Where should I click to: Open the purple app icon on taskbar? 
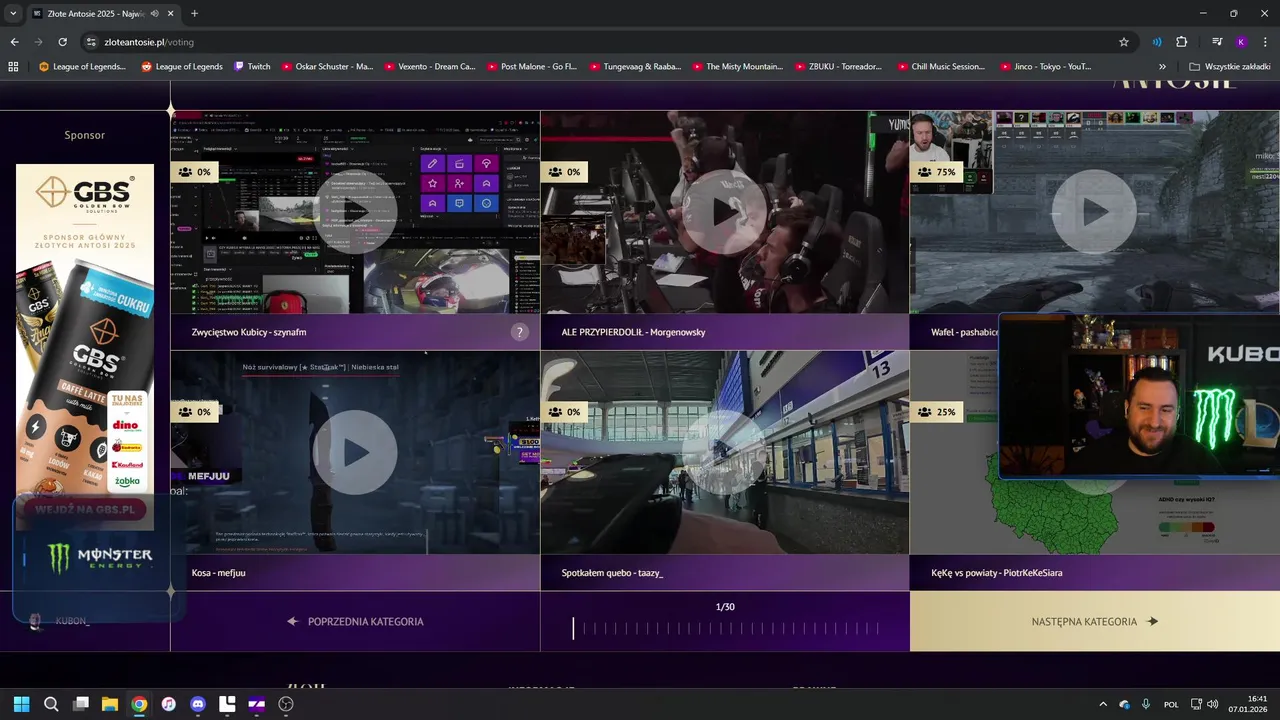(x=257, y=704)
